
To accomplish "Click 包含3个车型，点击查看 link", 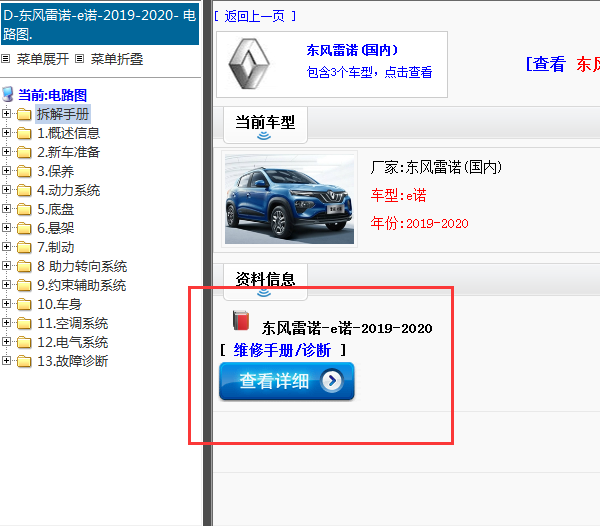I will point(369,72).
